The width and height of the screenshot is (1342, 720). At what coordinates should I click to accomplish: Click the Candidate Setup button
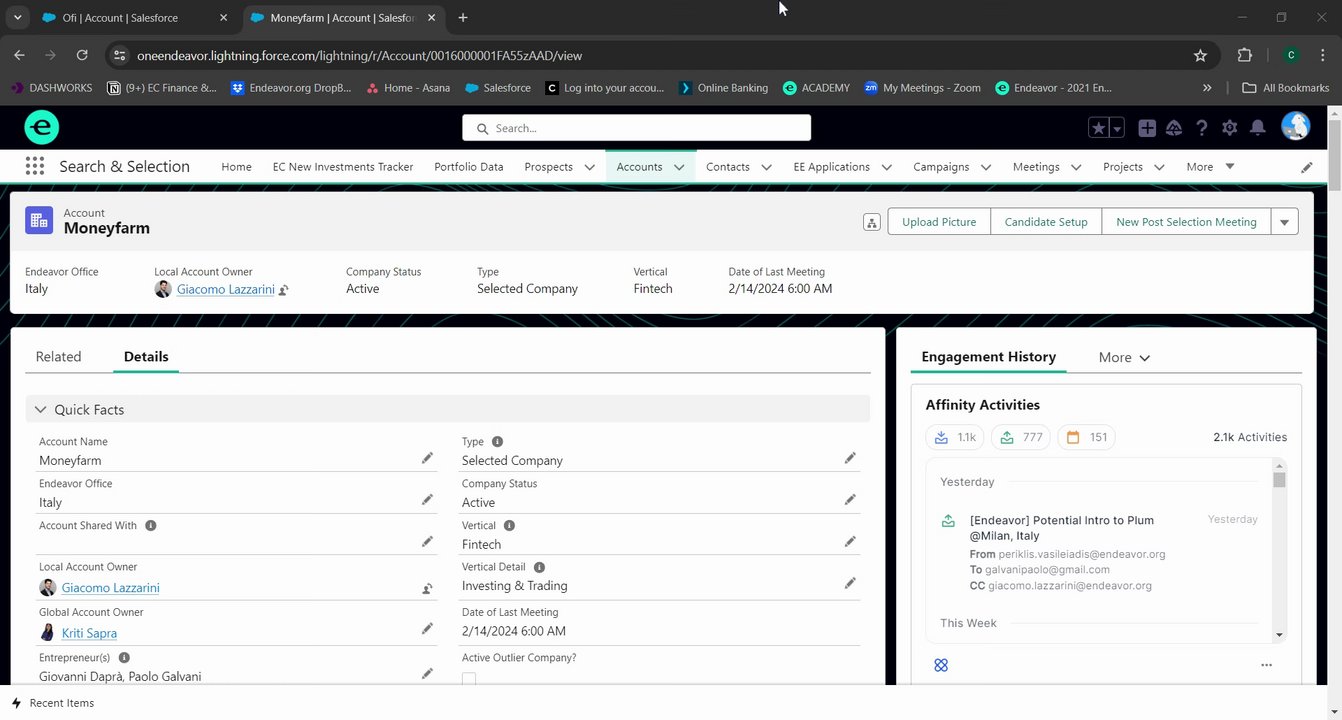point(1046,222)
